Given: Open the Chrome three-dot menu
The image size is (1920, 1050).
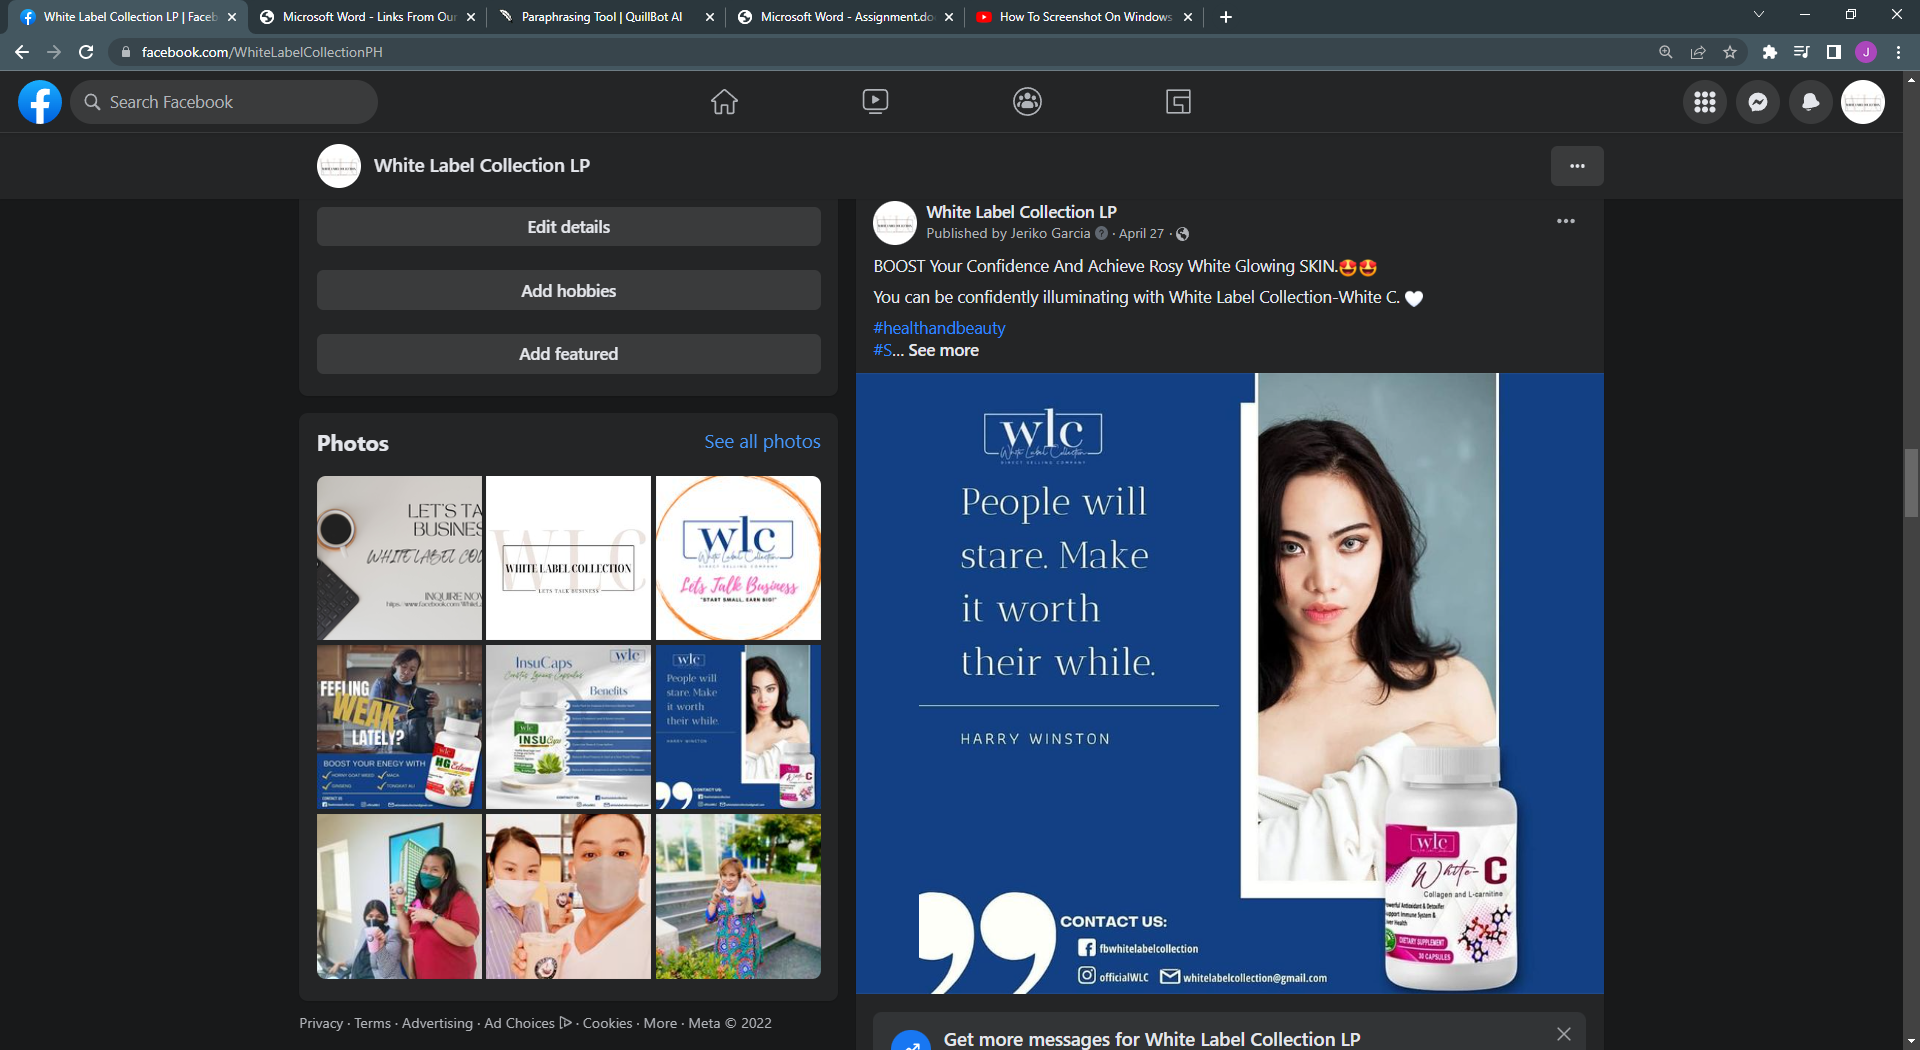Looking at the screenshot, I should click(x=1898, y=52).
